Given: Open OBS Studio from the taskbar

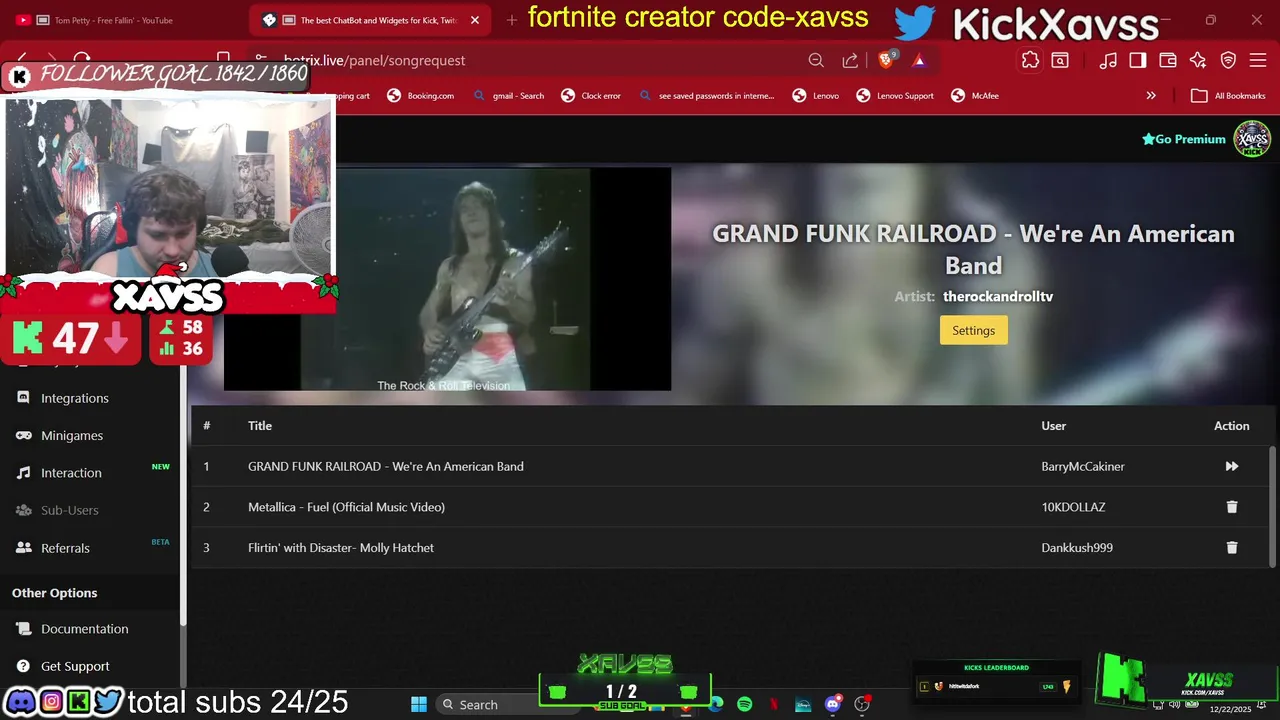Looking at the screenshot, I should click(x=862, y=705).
